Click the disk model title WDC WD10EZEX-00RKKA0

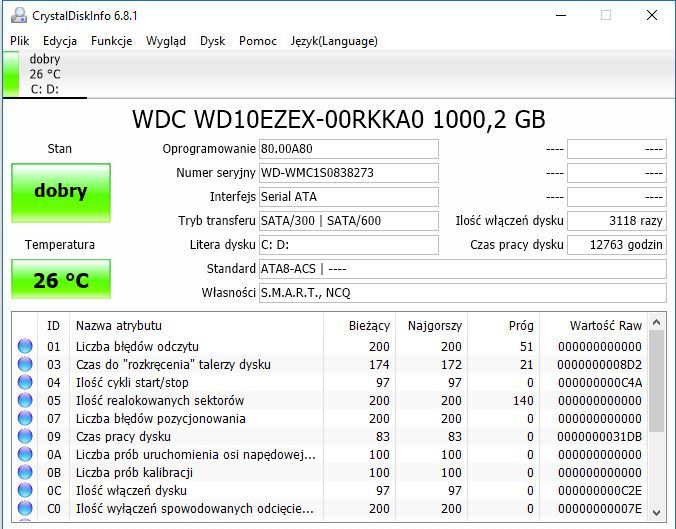338,119
